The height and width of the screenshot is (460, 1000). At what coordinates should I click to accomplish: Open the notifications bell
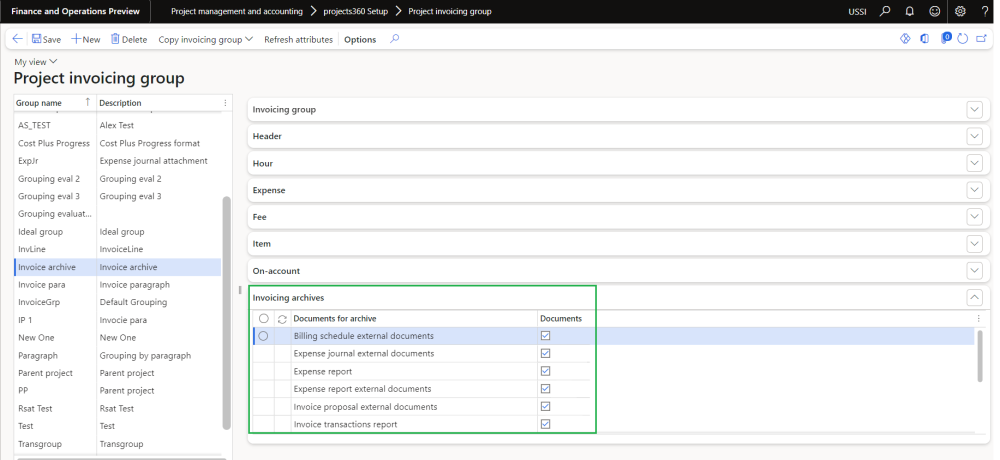tap(909, 11)
